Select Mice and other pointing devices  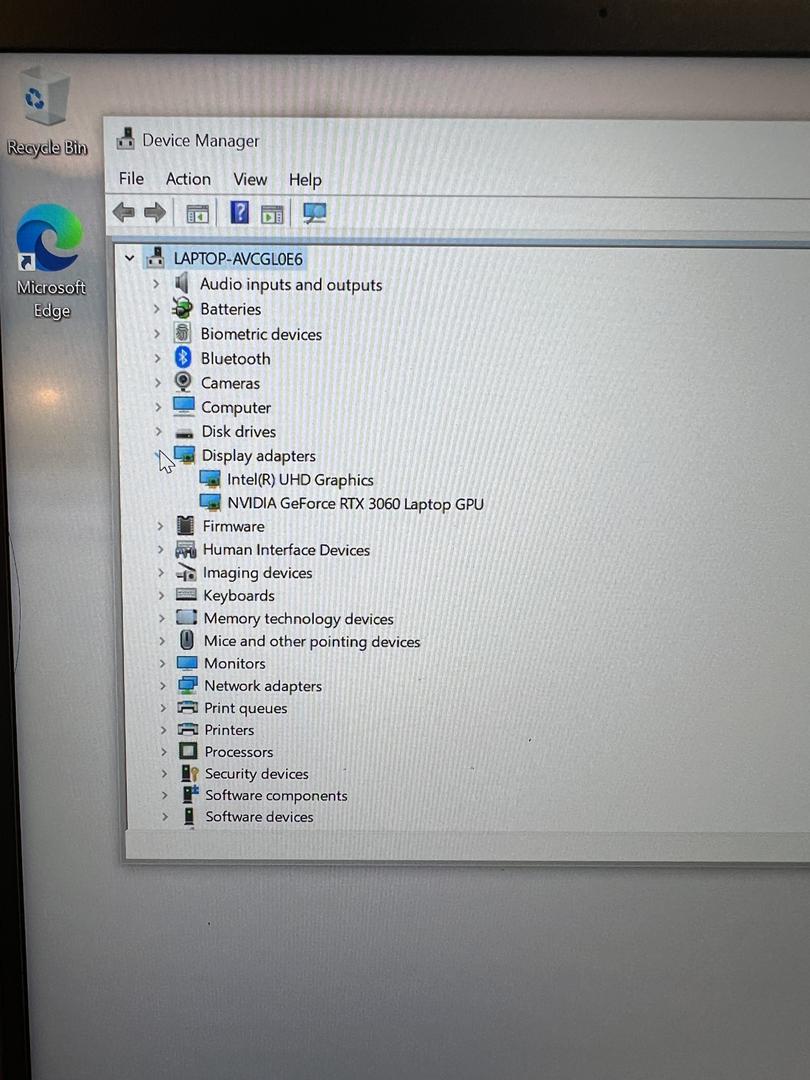[312, 641]
